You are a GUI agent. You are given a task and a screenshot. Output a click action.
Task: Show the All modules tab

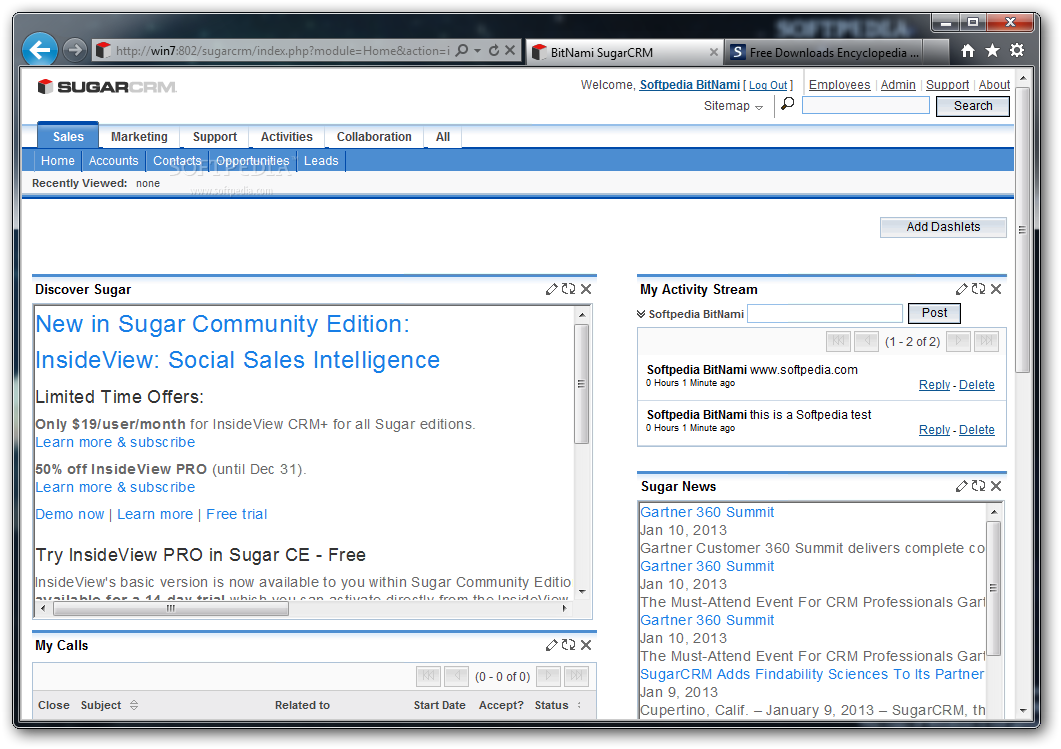pyautogui.click(x=443, y=137)
